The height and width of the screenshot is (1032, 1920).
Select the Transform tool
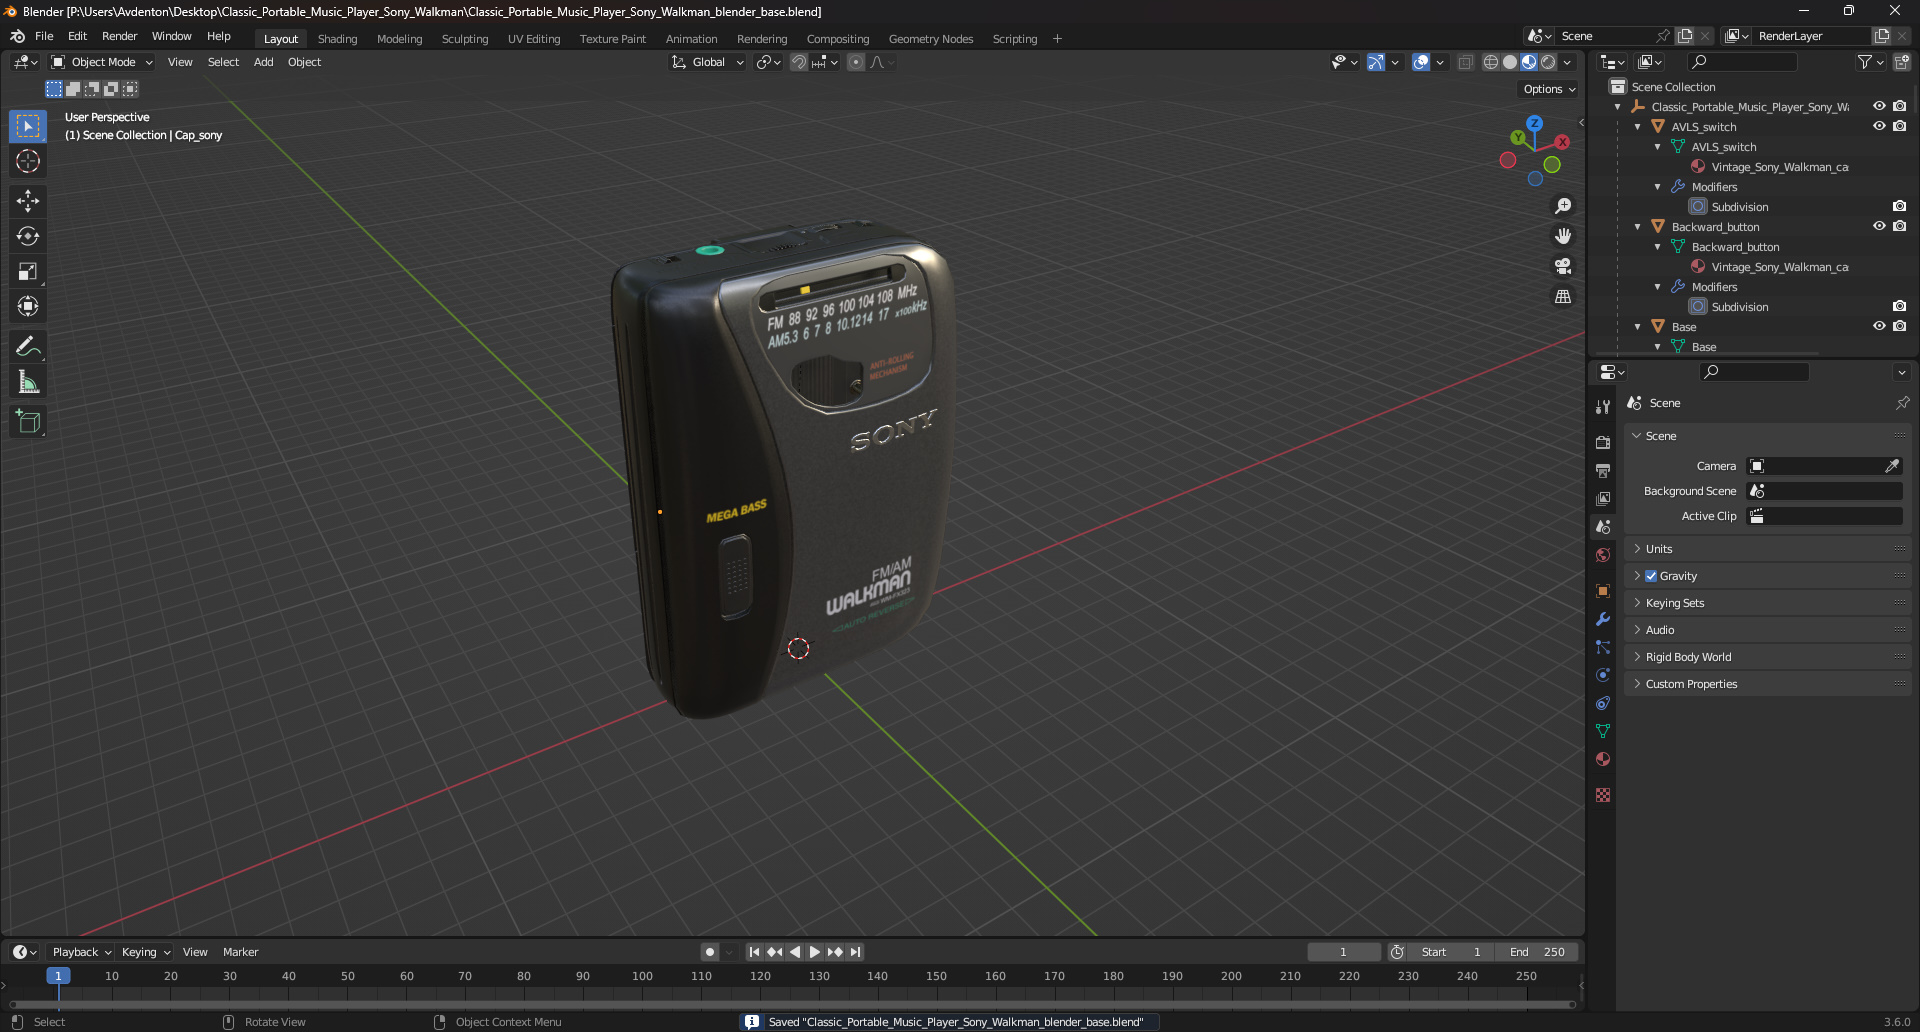coord(28,306)
